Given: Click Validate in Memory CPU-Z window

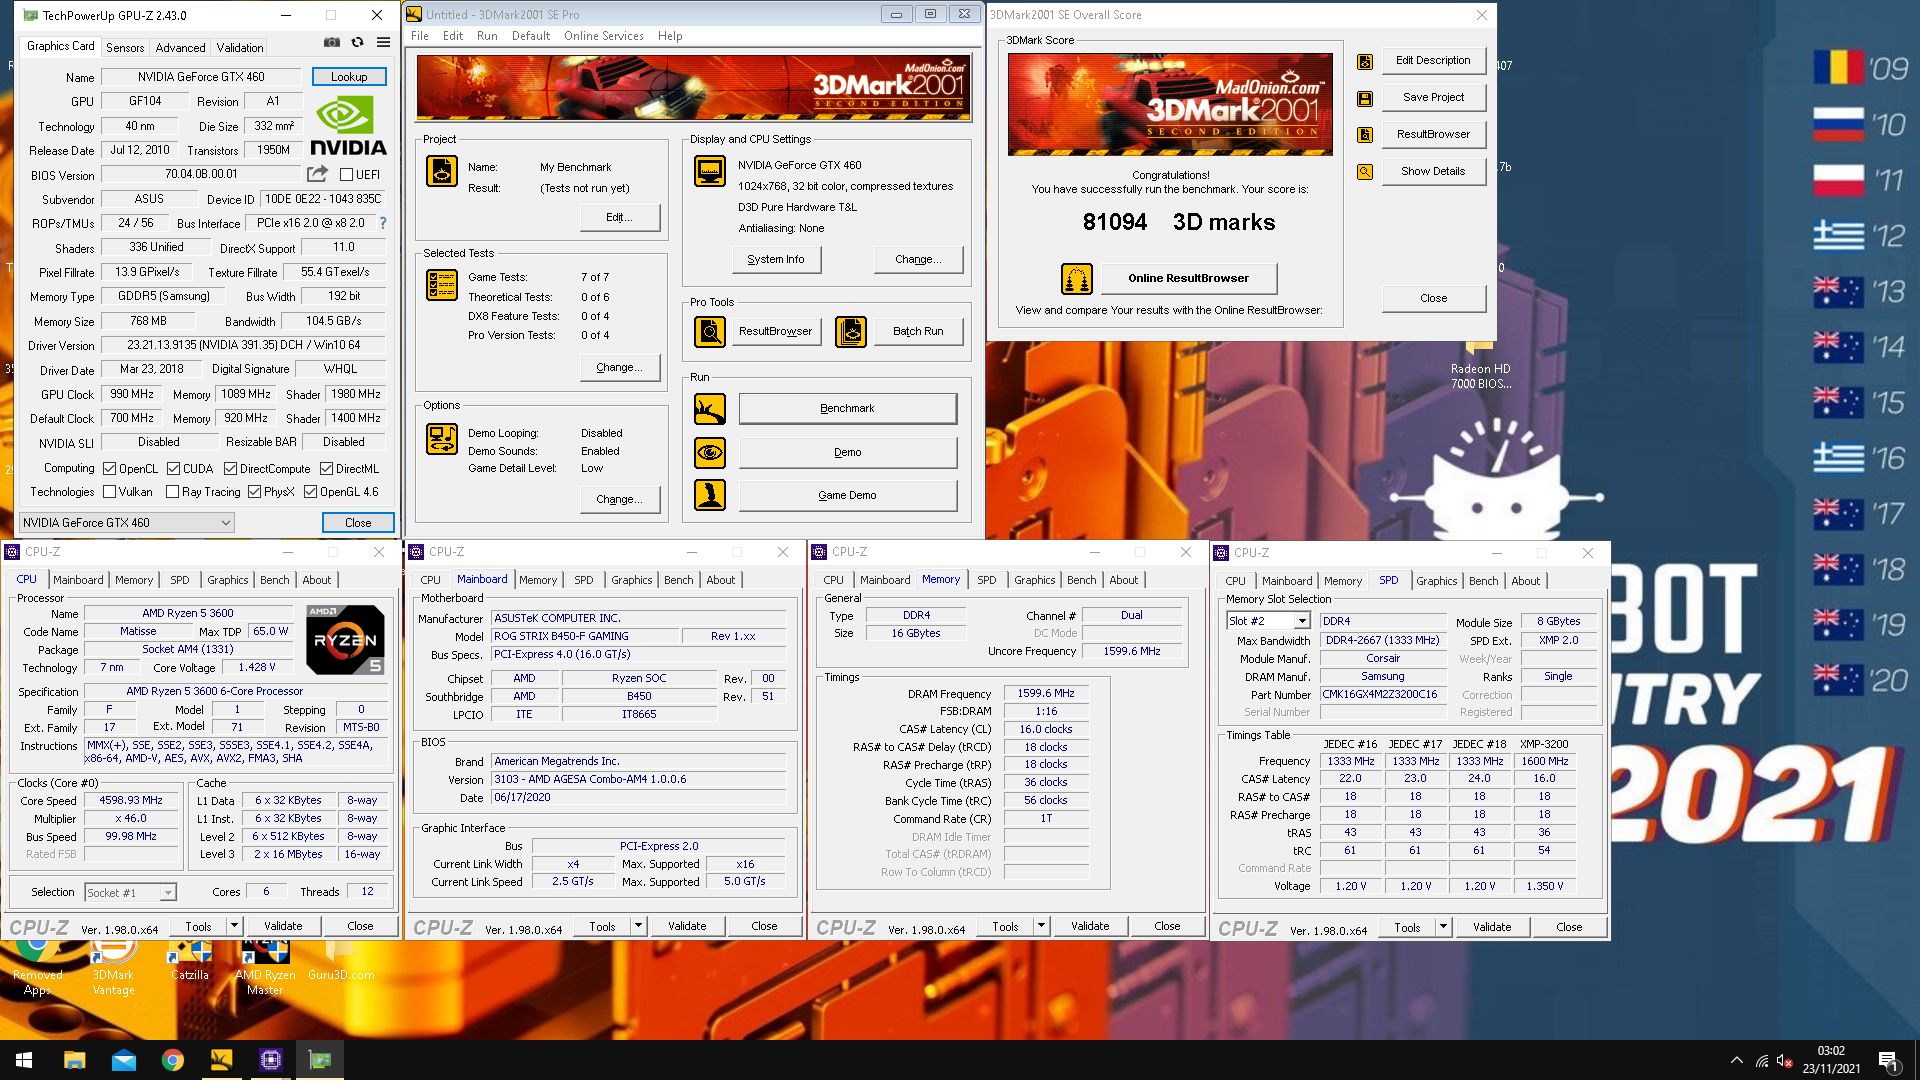Looking at the screenshot, I should (1090, 926).
